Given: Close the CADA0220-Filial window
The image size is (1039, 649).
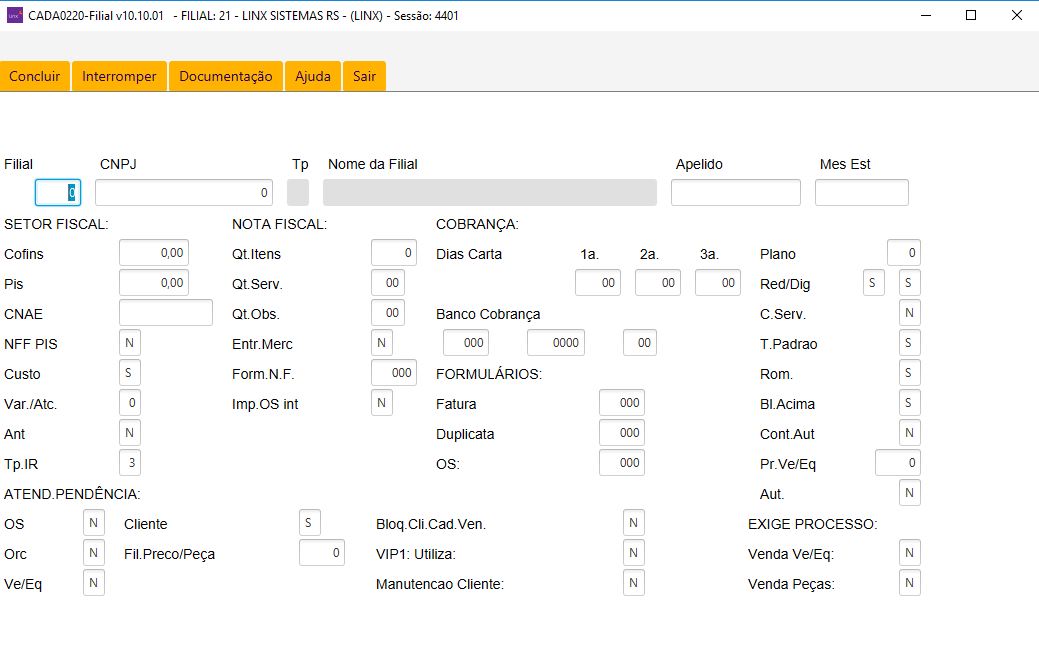Looking at the screenshot, I should 1016,15.
